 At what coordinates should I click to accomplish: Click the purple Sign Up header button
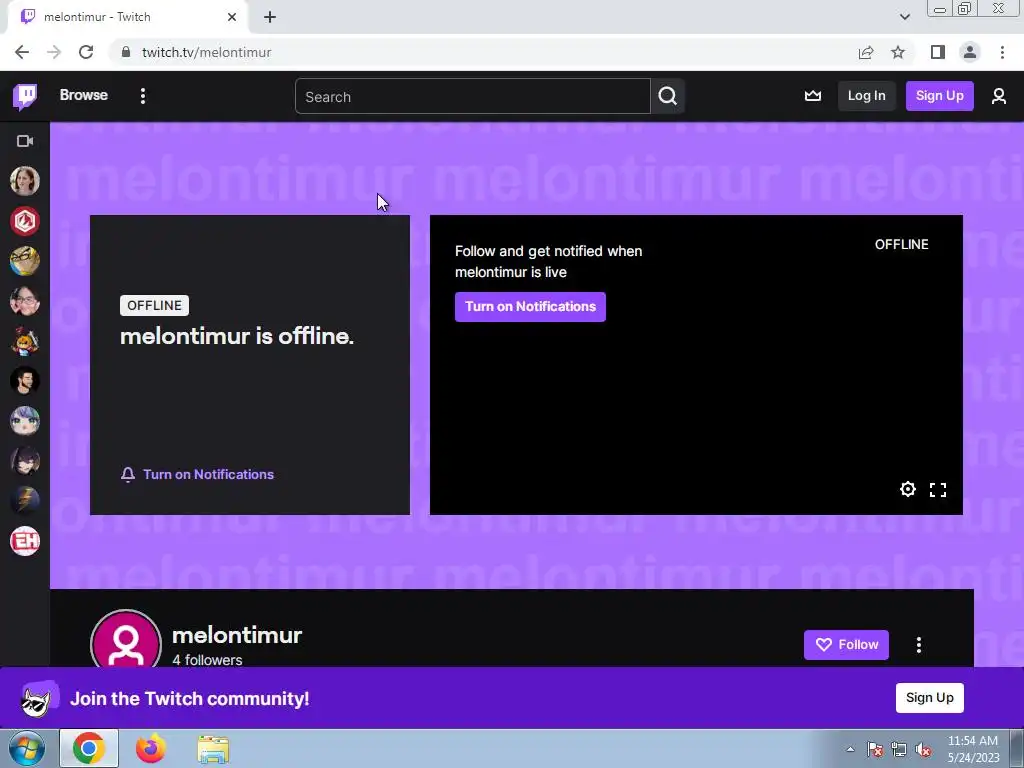click(x=939, y=96)
